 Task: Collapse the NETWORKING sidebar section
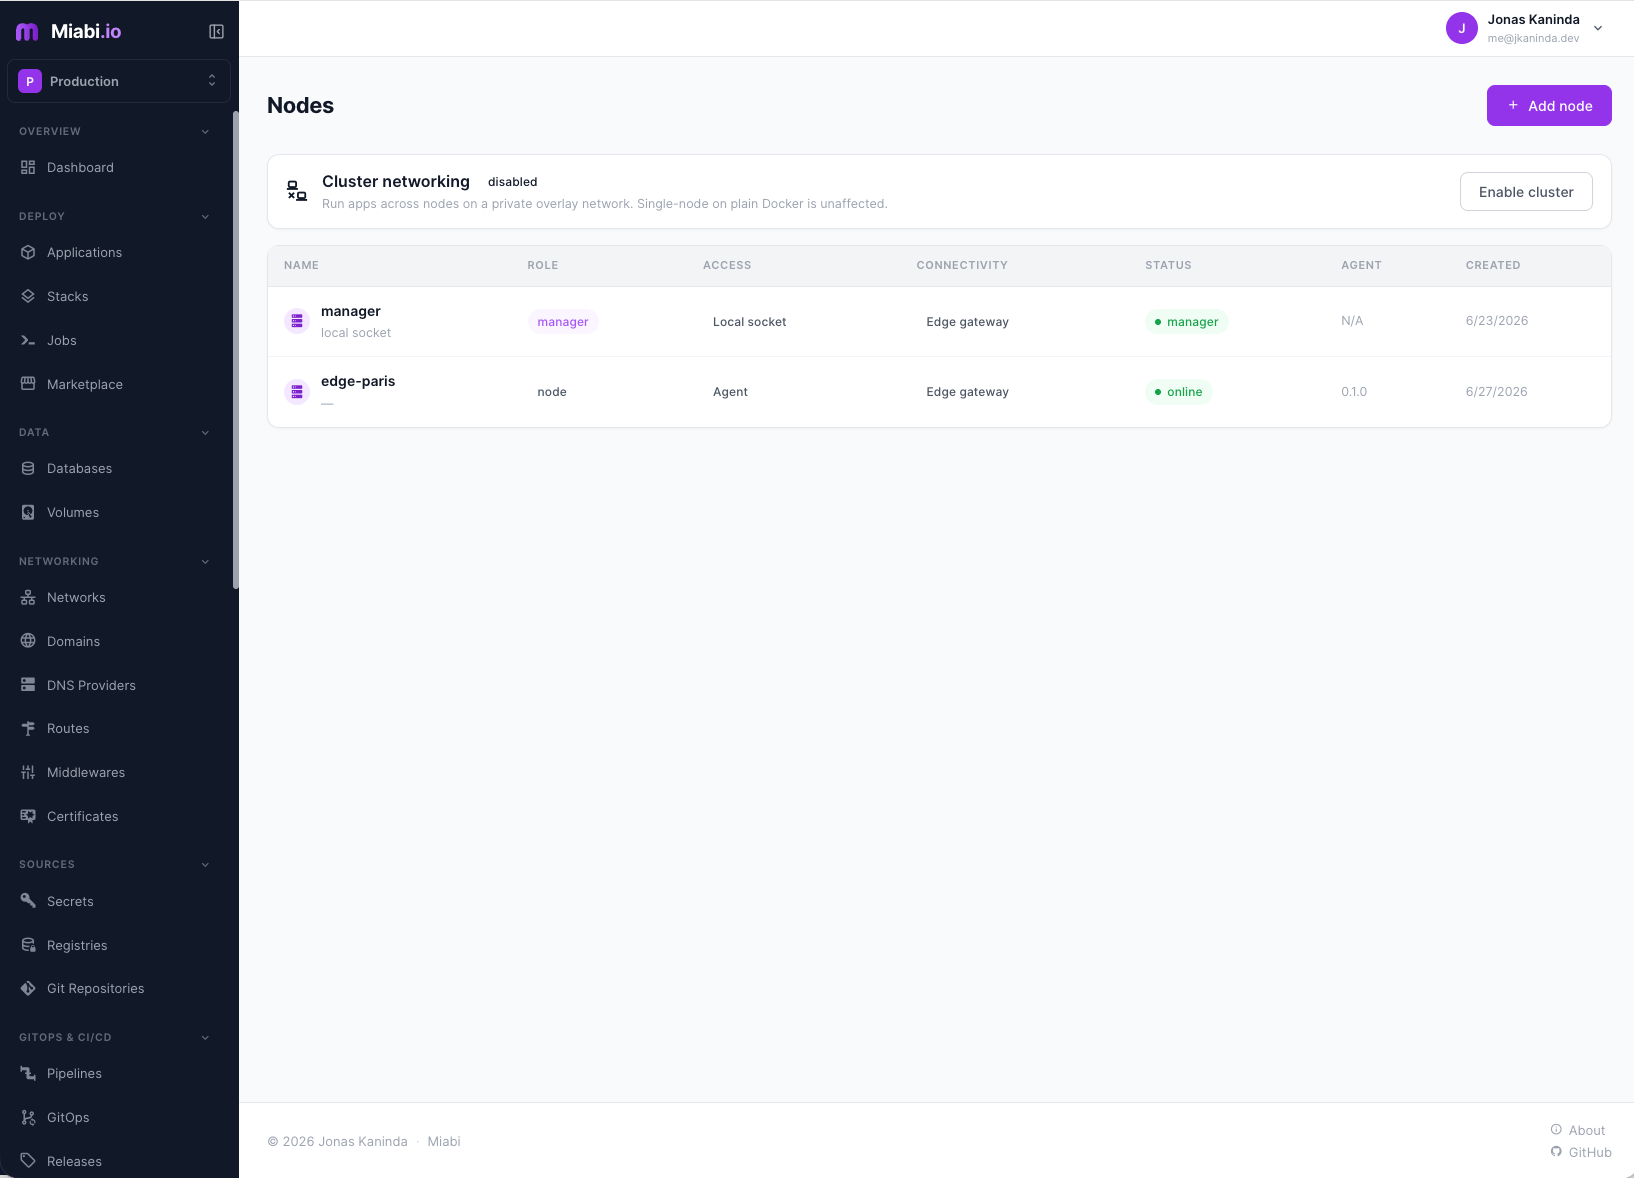click(205, 562)
